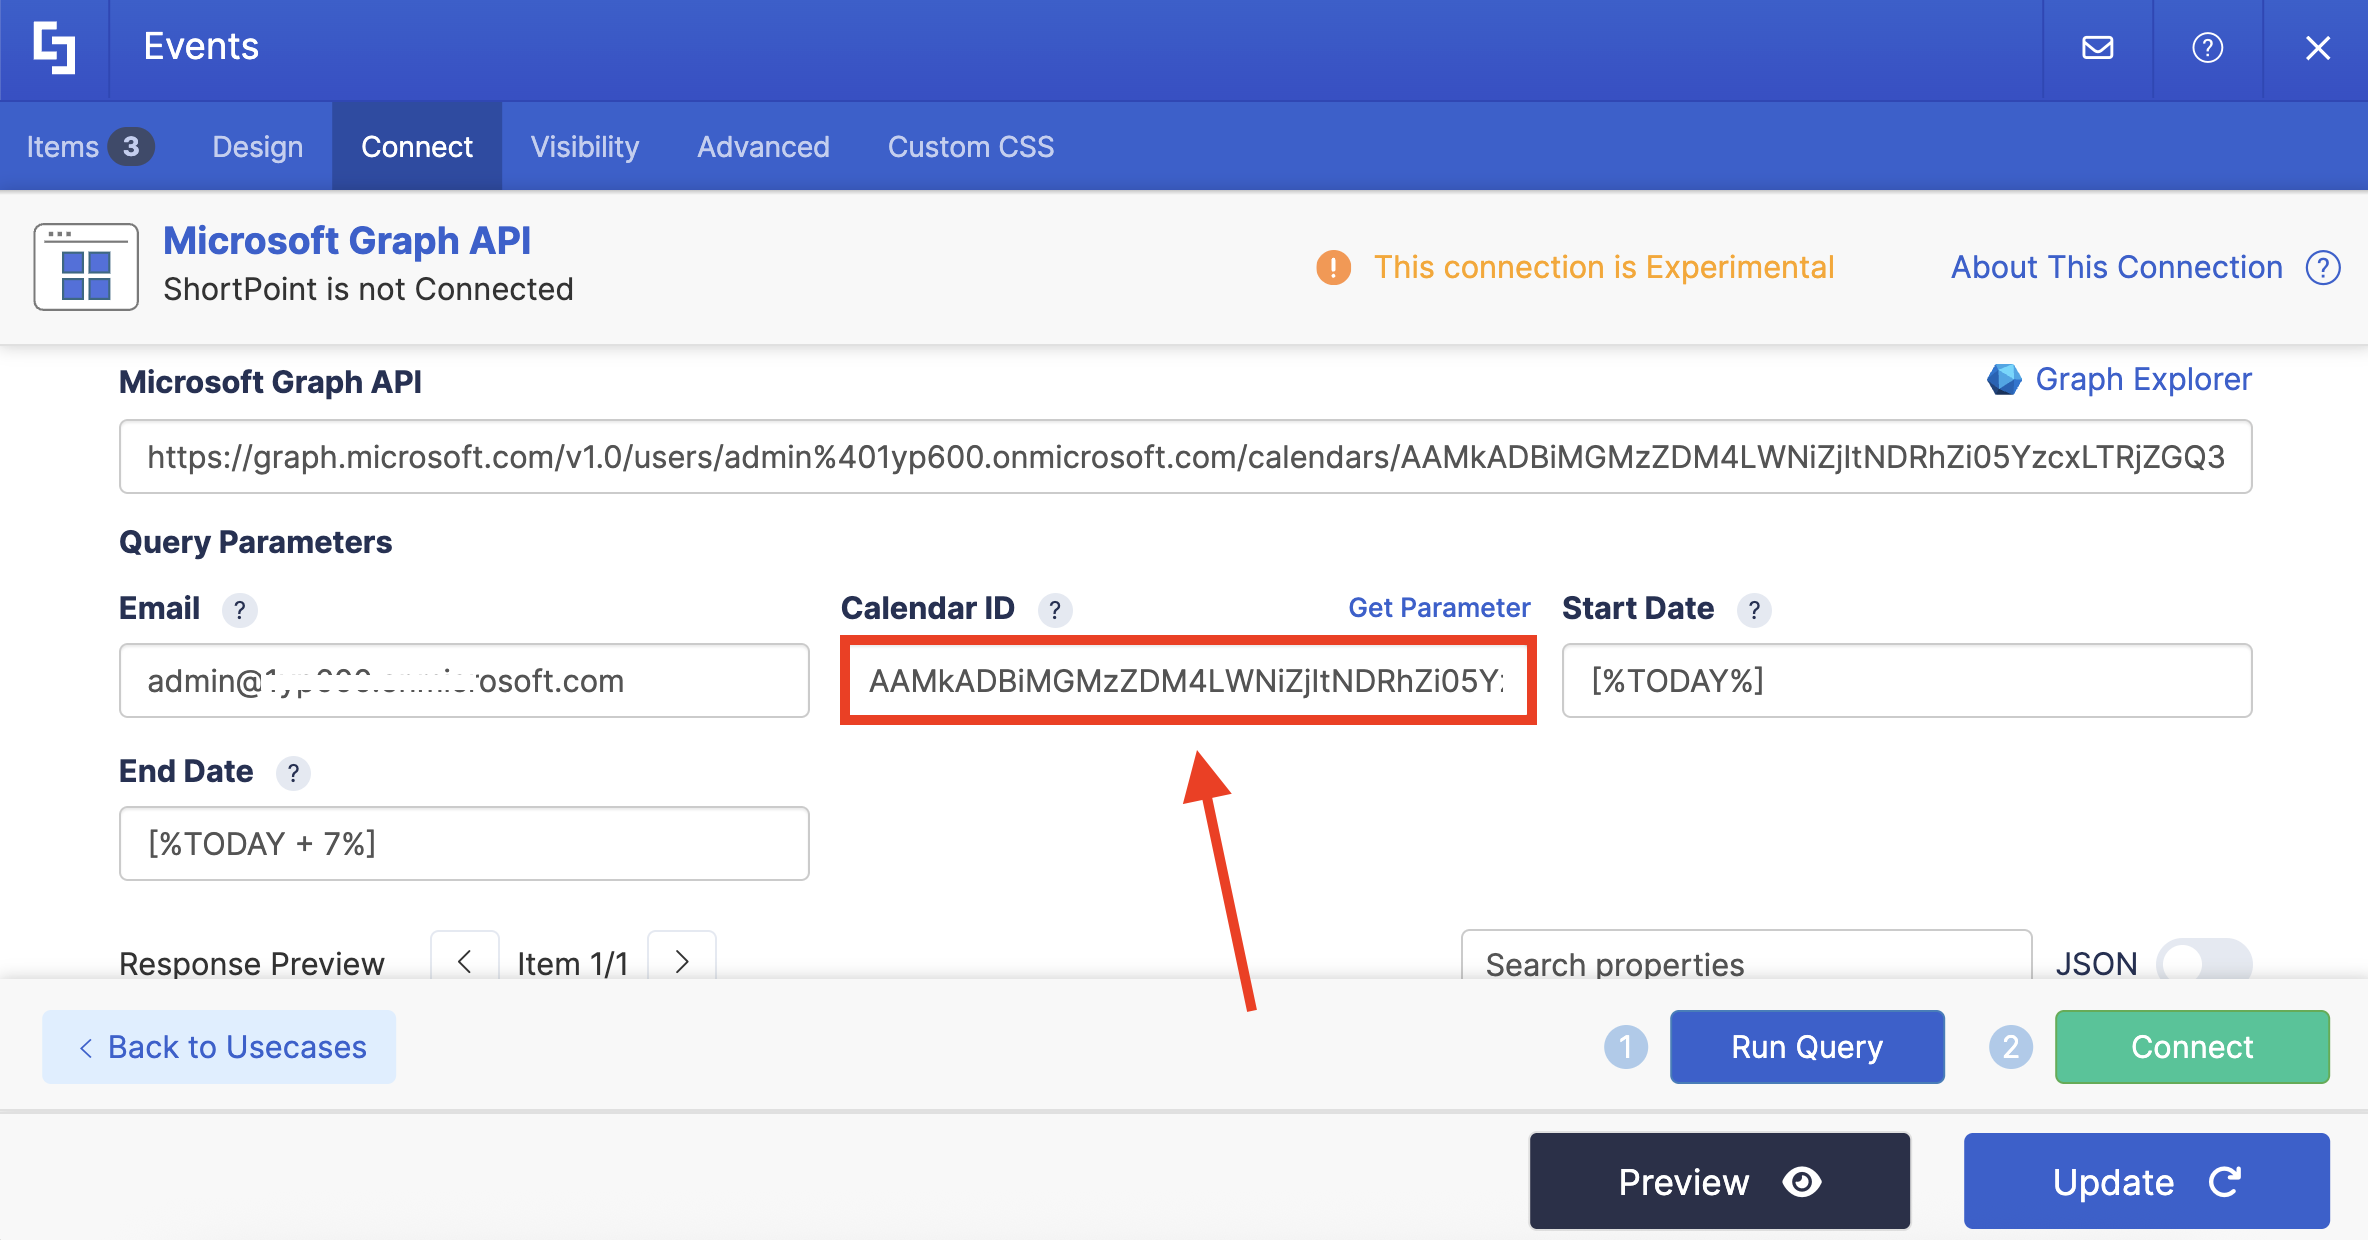
Task: Open the Graph Explorer link
Action: coord(2142,380)
